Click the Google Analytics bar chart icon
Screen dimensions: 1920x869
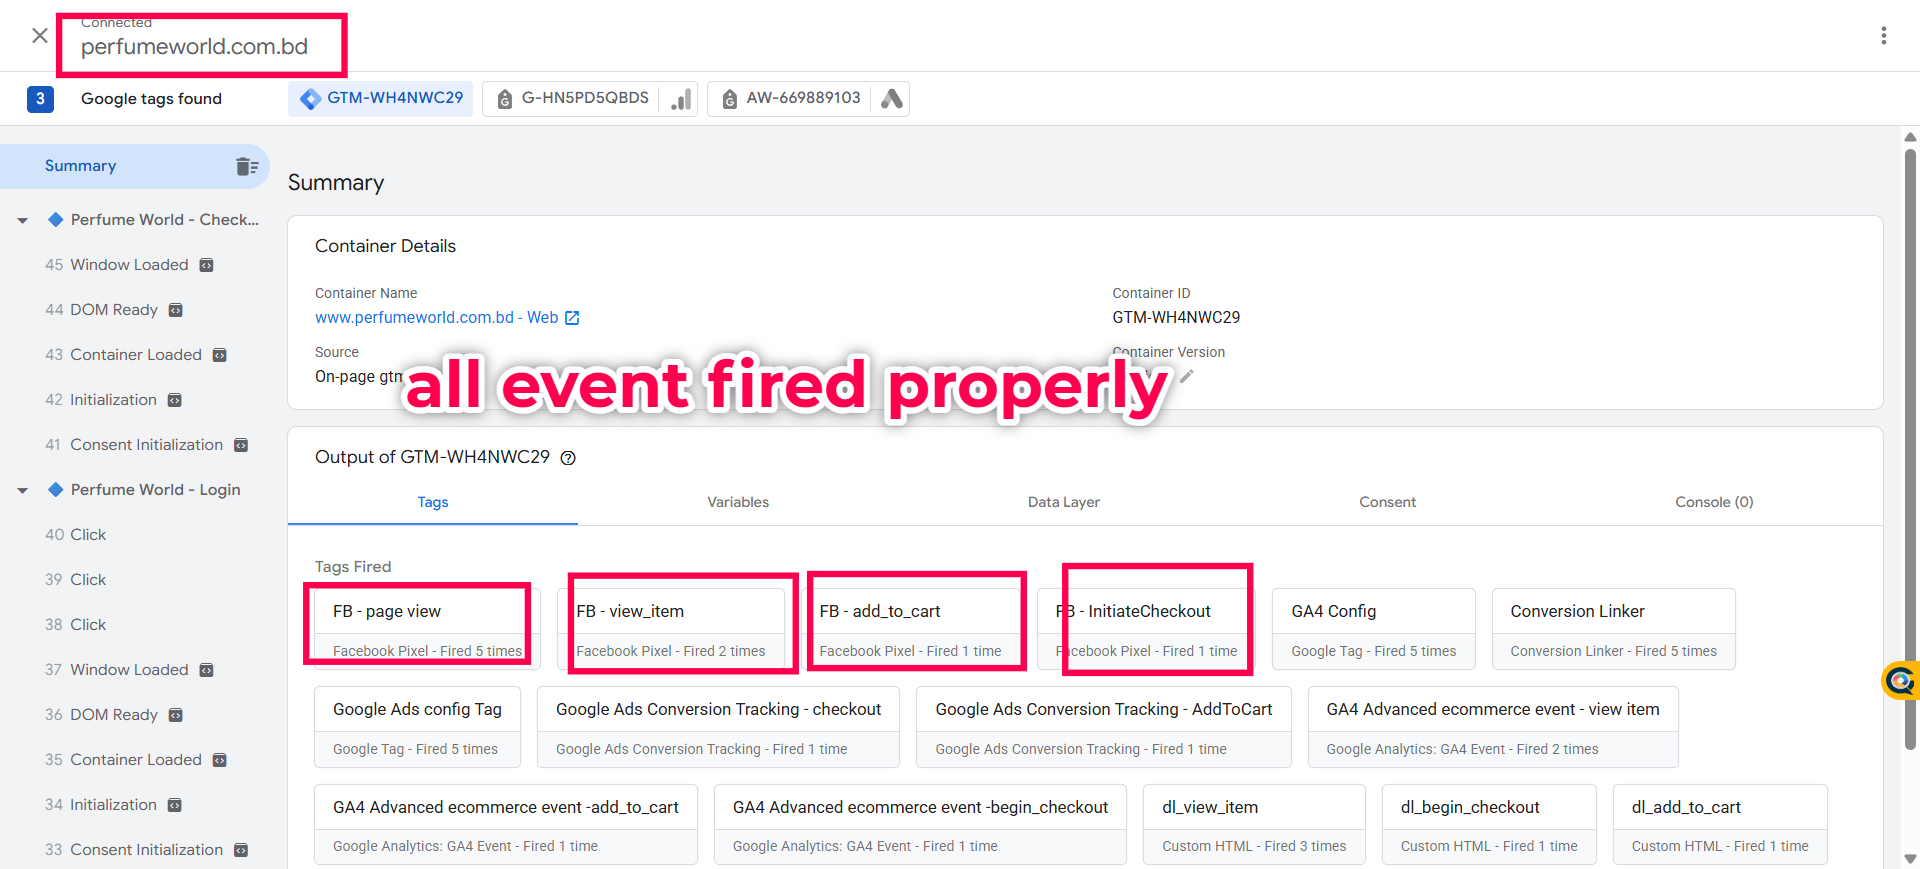681,99
